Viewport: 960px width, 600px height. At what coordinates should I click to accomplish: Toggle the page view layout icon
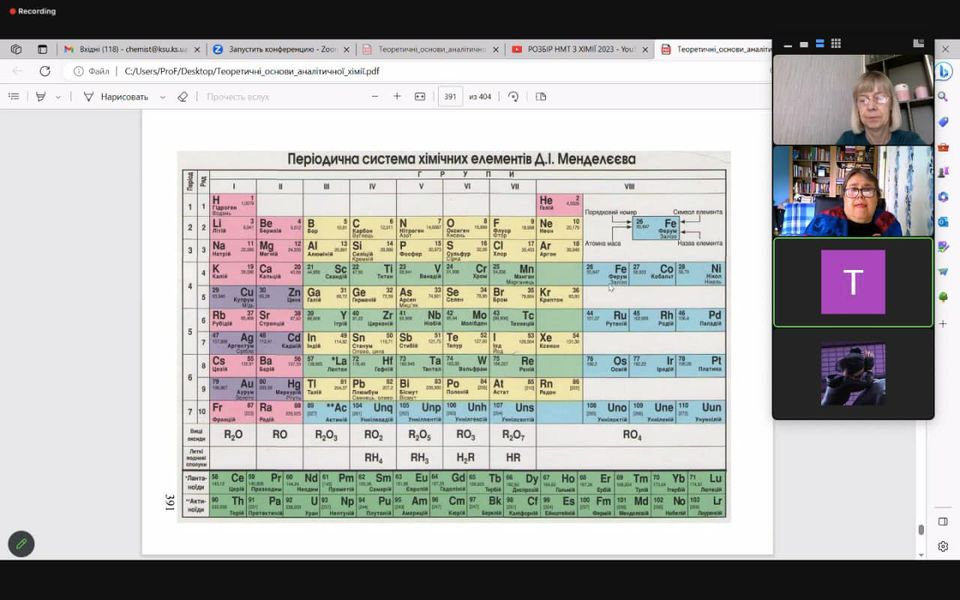pyautogui.click(x=541, y=97)
